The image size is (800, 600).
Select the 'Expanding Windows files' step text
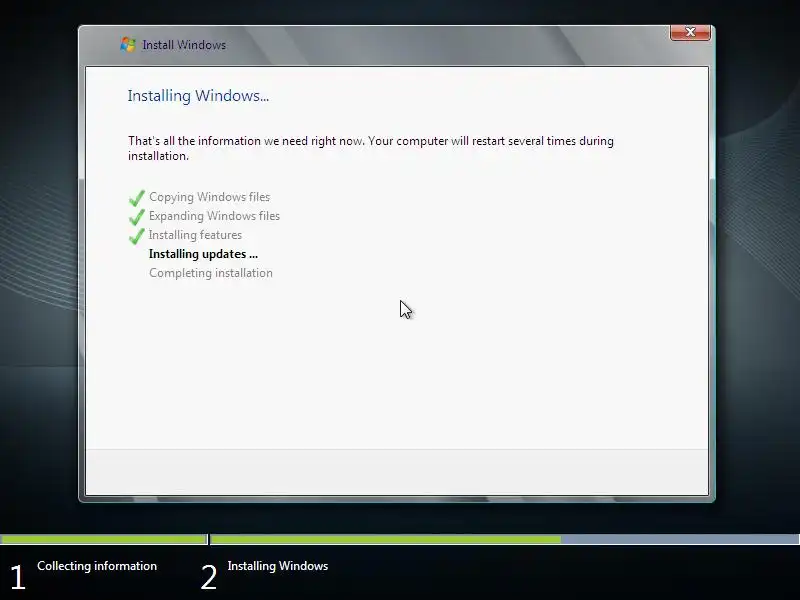click(214, 216)
